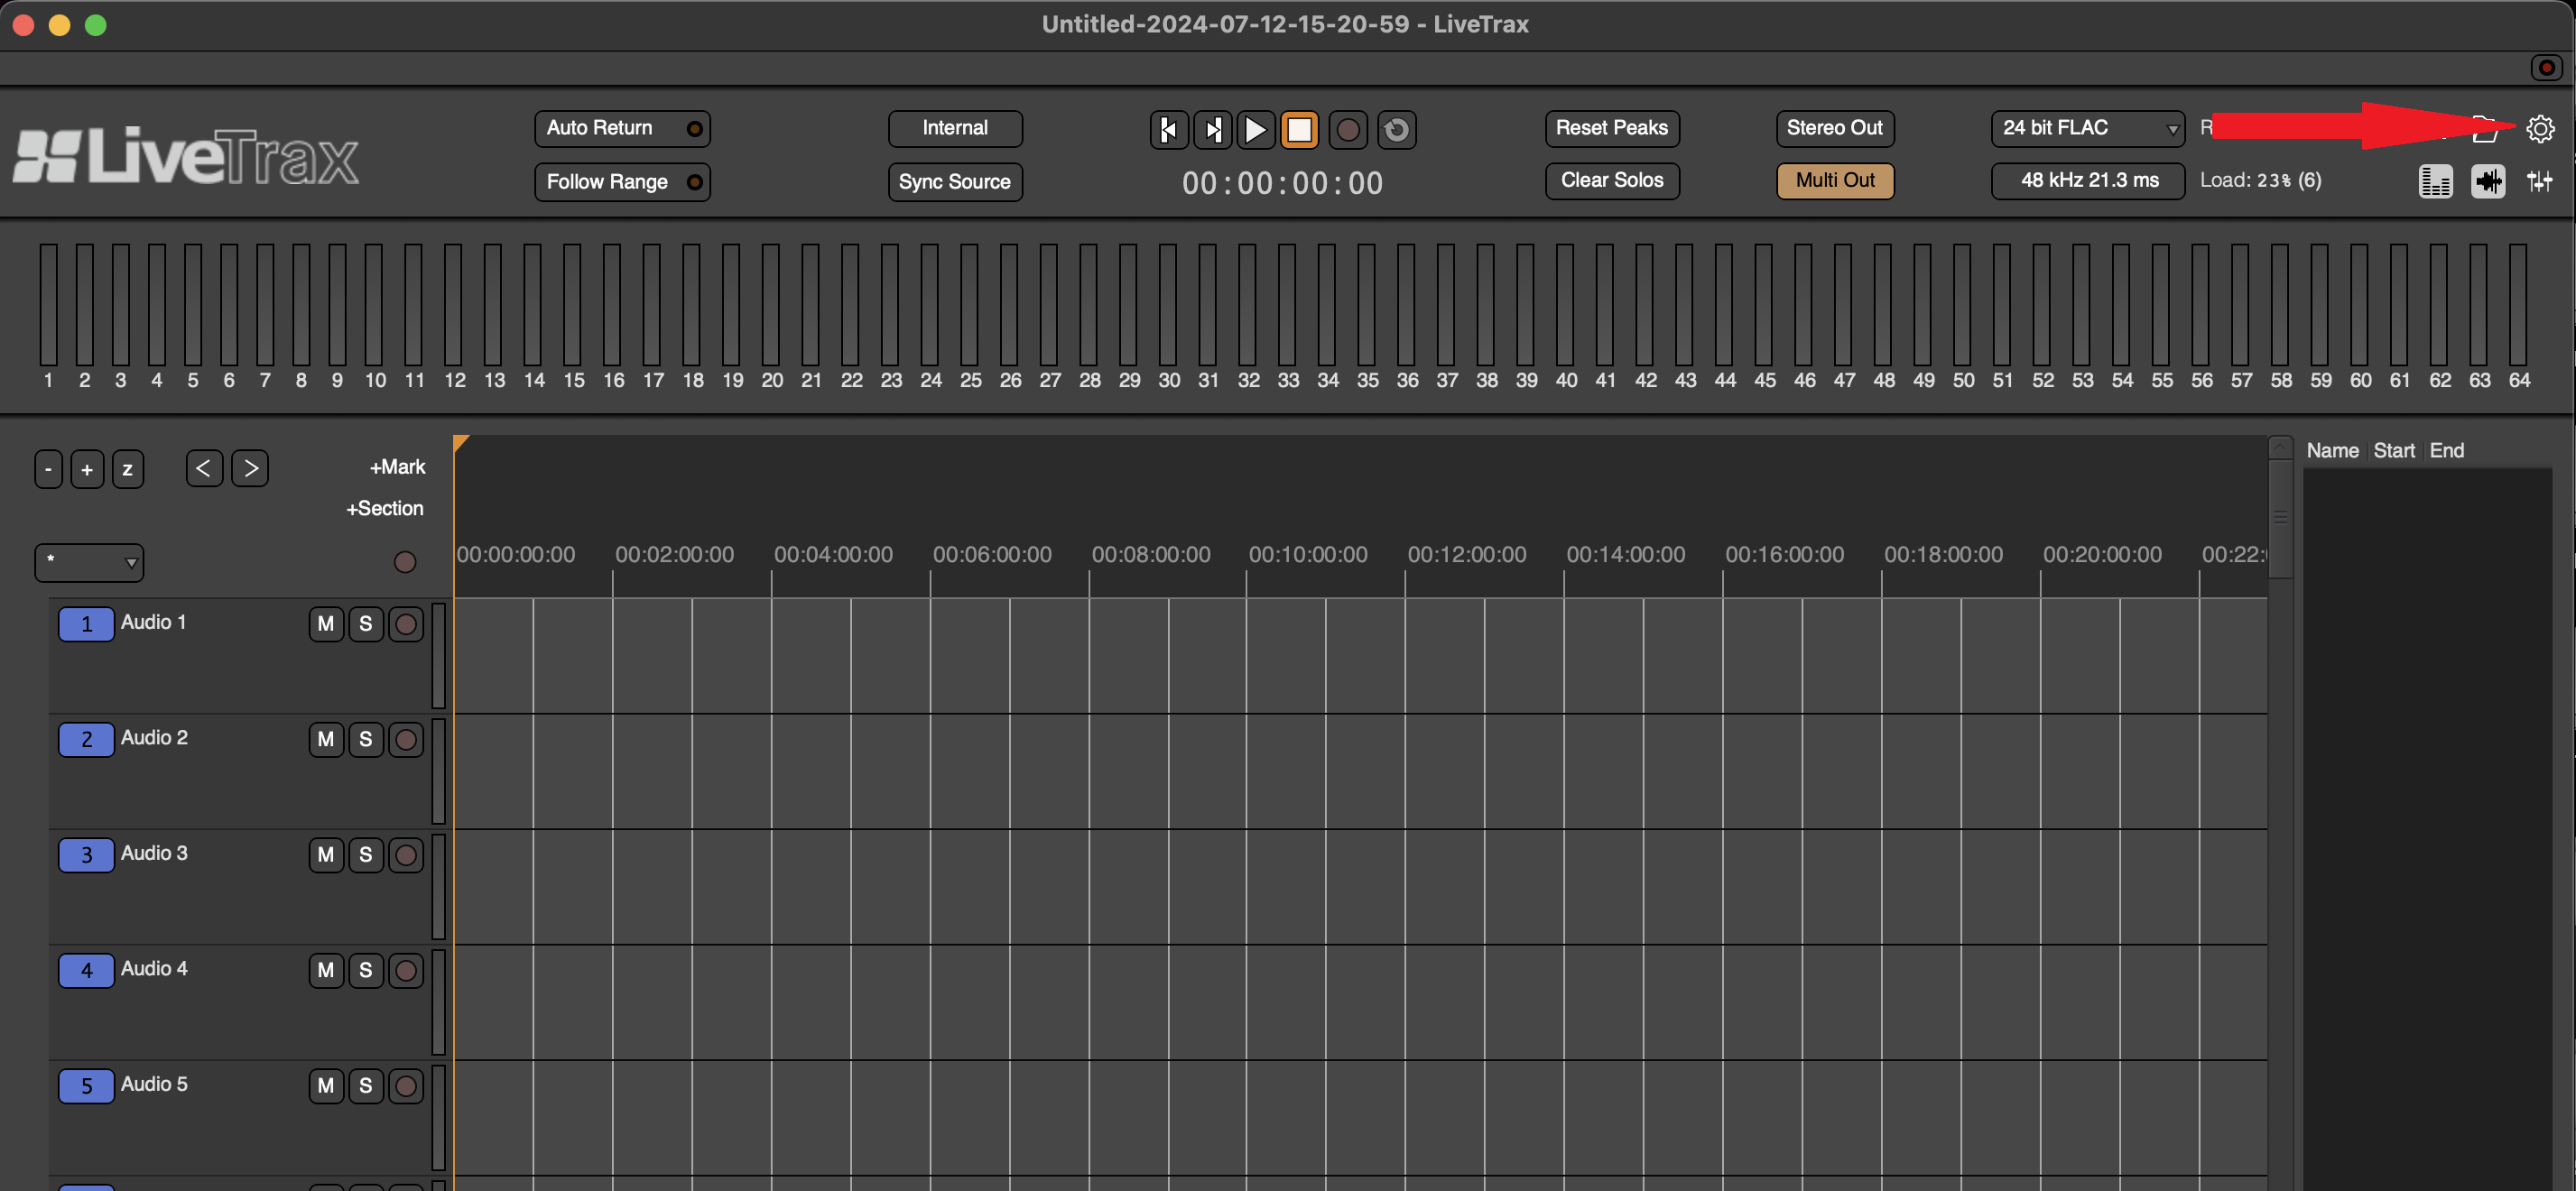The height and width of the screenshot is (1191, 2576).
Task: Open the Sync Source selector
Action: tap(954, 182)
